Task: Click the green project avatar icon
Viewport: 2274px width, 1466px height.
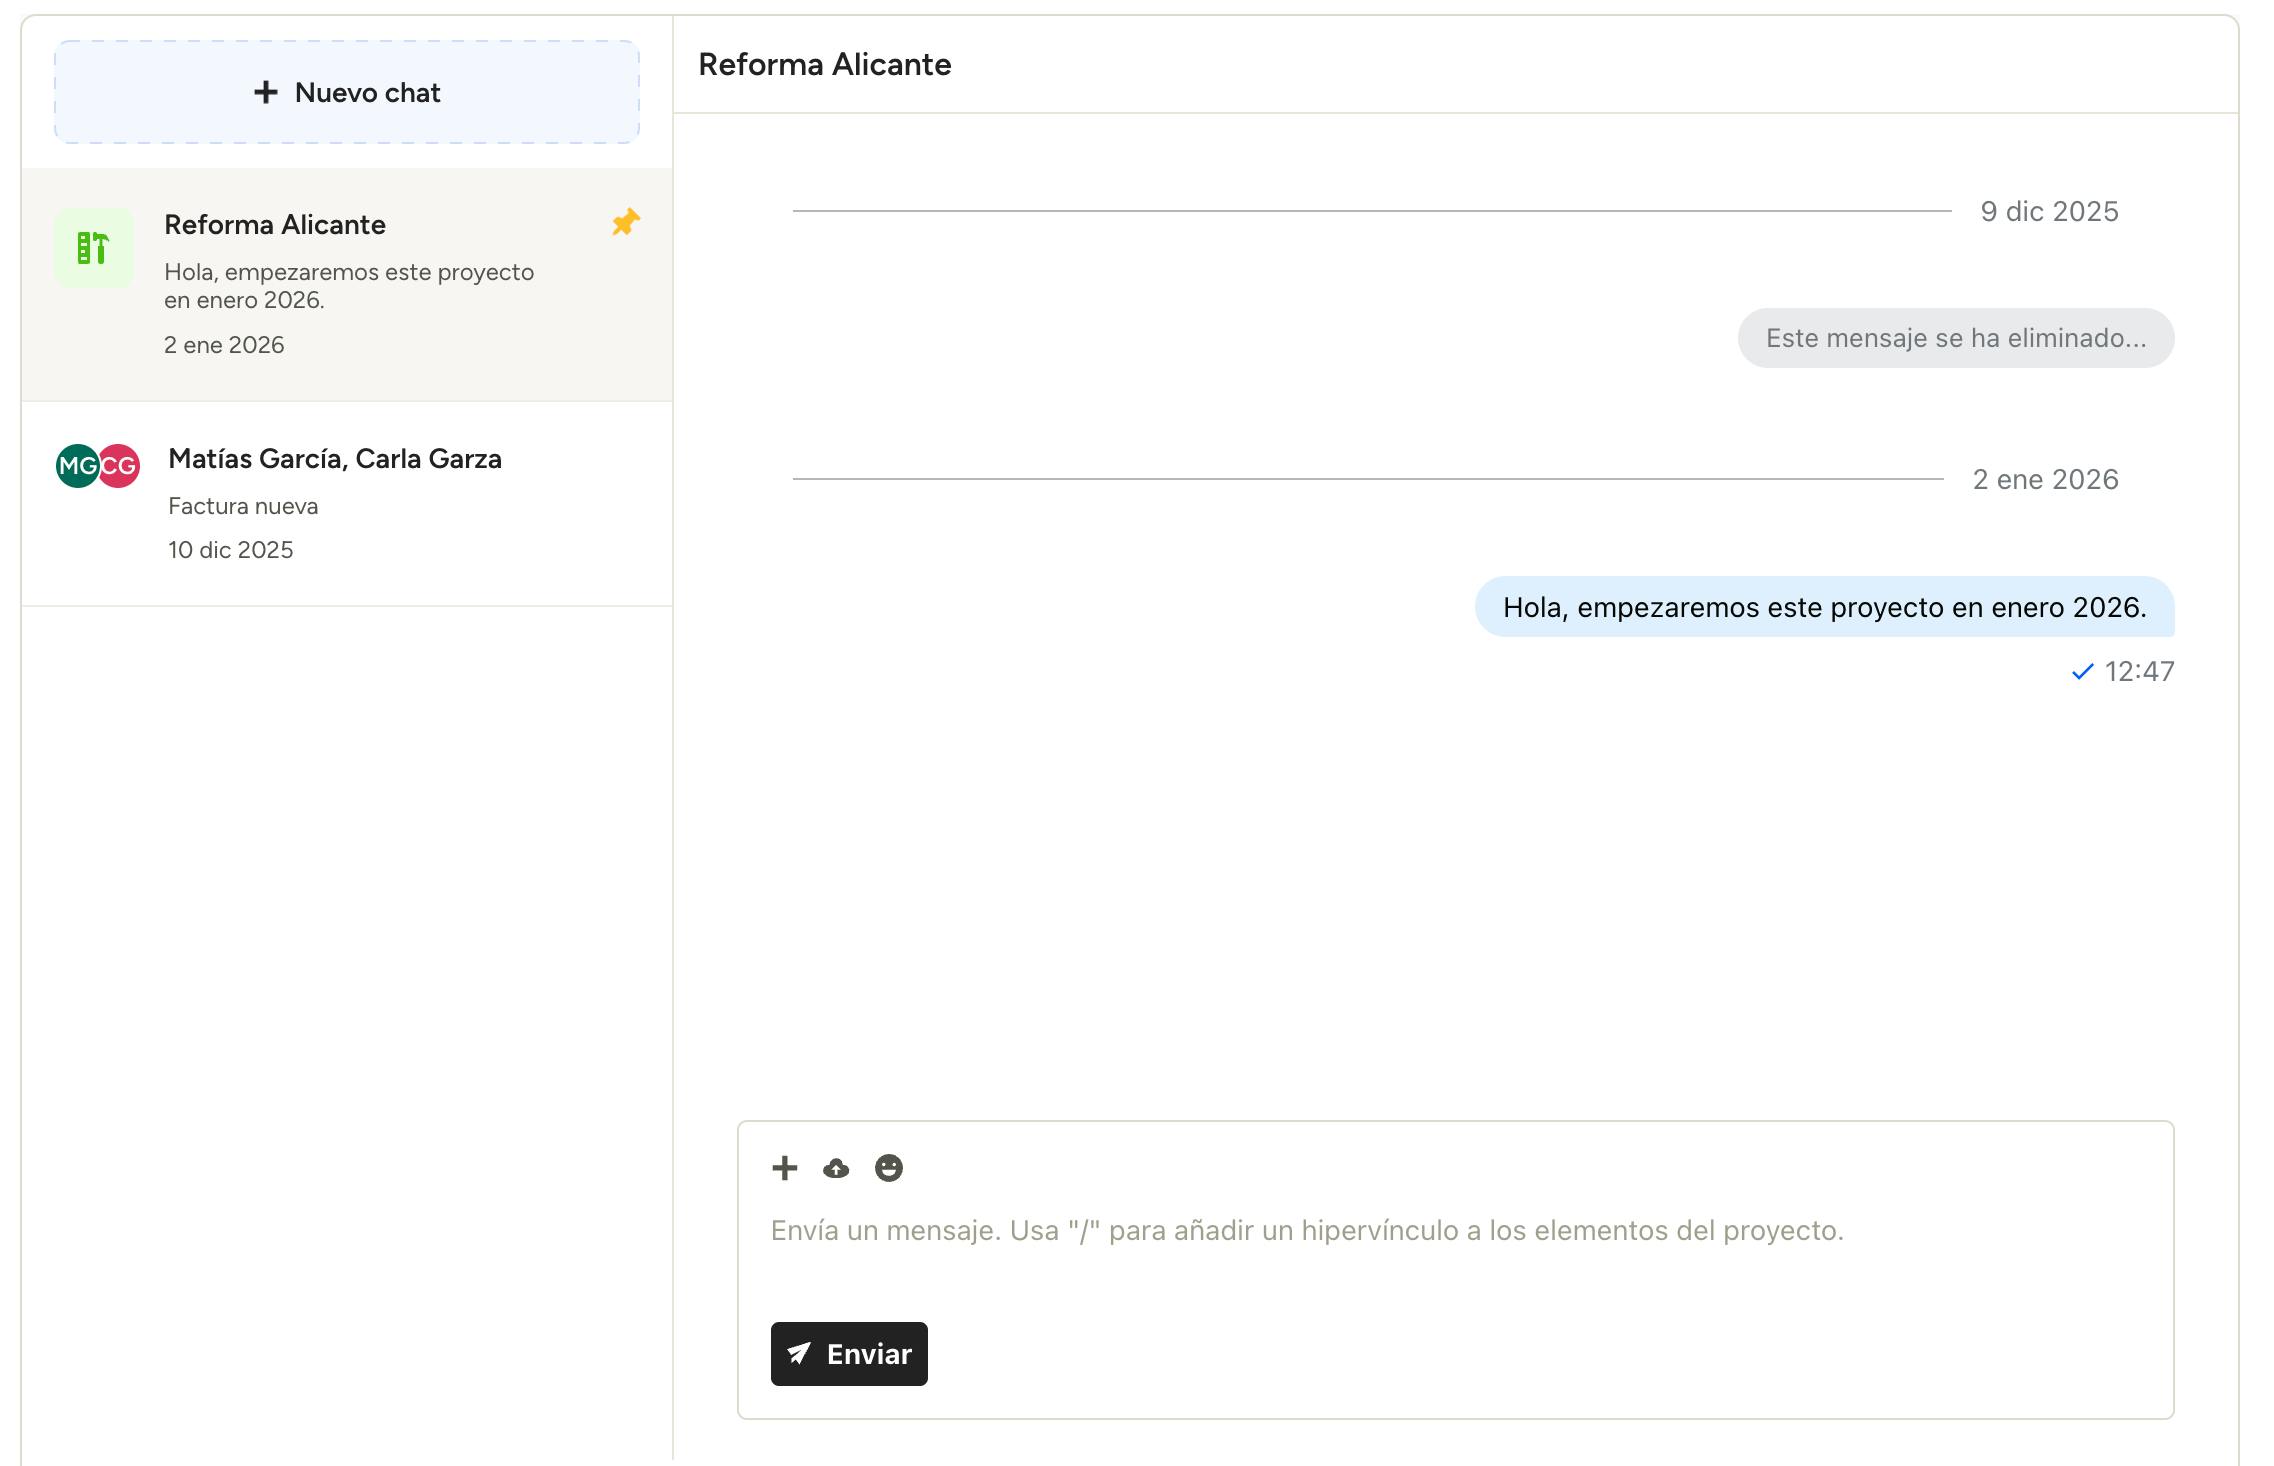Action: [93, 248]
